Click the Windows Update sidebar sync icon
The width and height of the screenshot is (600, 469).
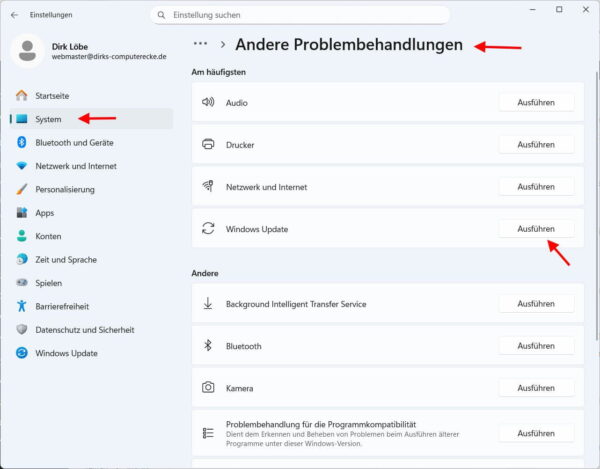pos(22,353)
